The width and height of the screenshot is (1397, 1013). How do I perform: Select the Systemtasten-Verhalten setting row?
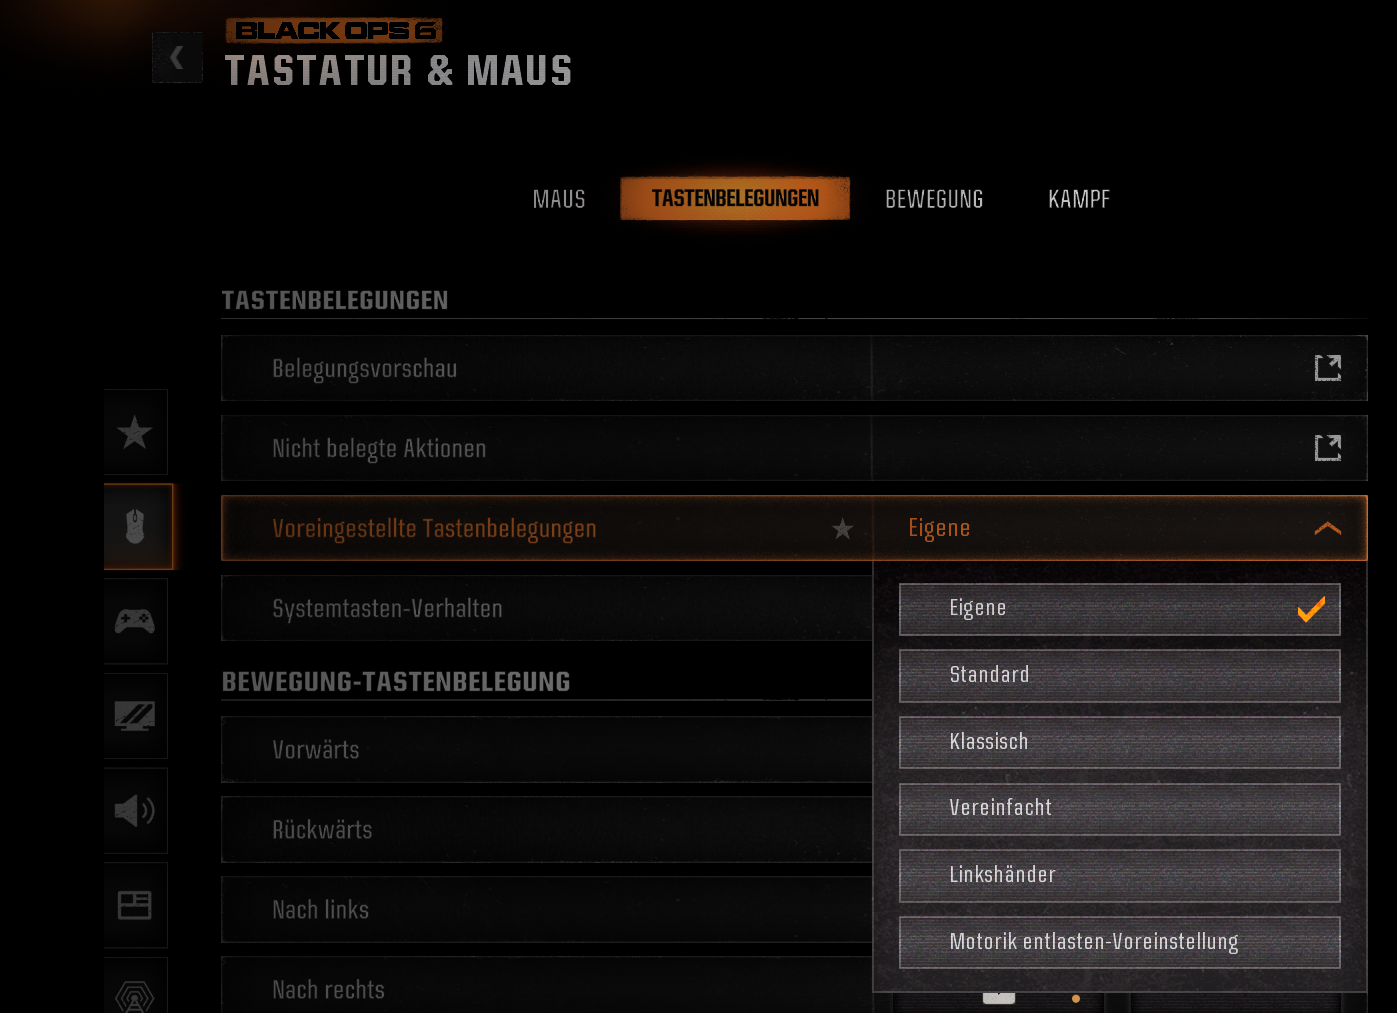click(x=547, y=608)
